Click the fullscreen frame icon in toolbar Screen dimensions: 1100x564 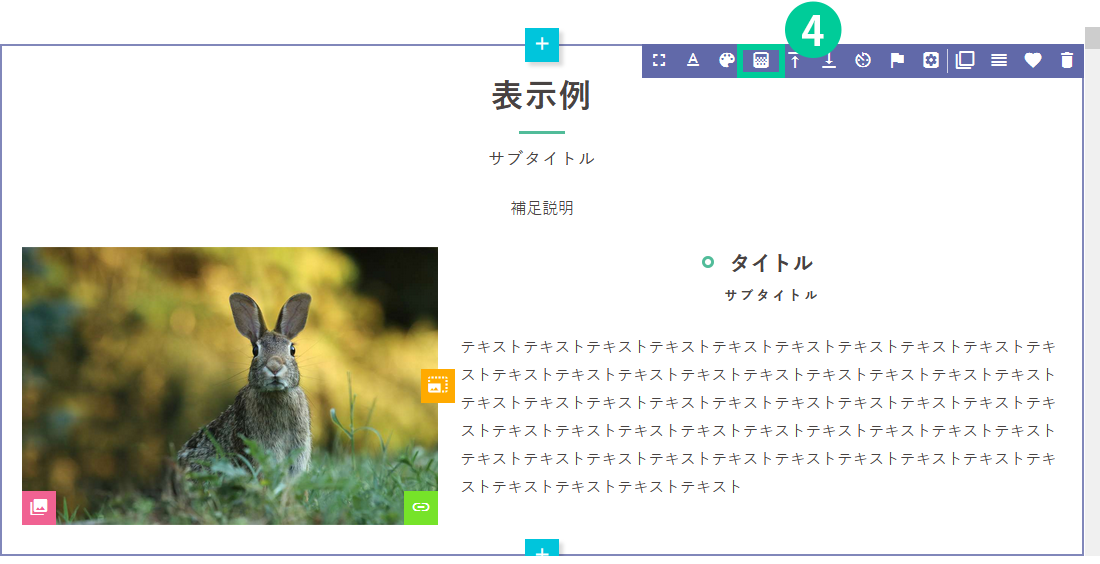(659, 61)
